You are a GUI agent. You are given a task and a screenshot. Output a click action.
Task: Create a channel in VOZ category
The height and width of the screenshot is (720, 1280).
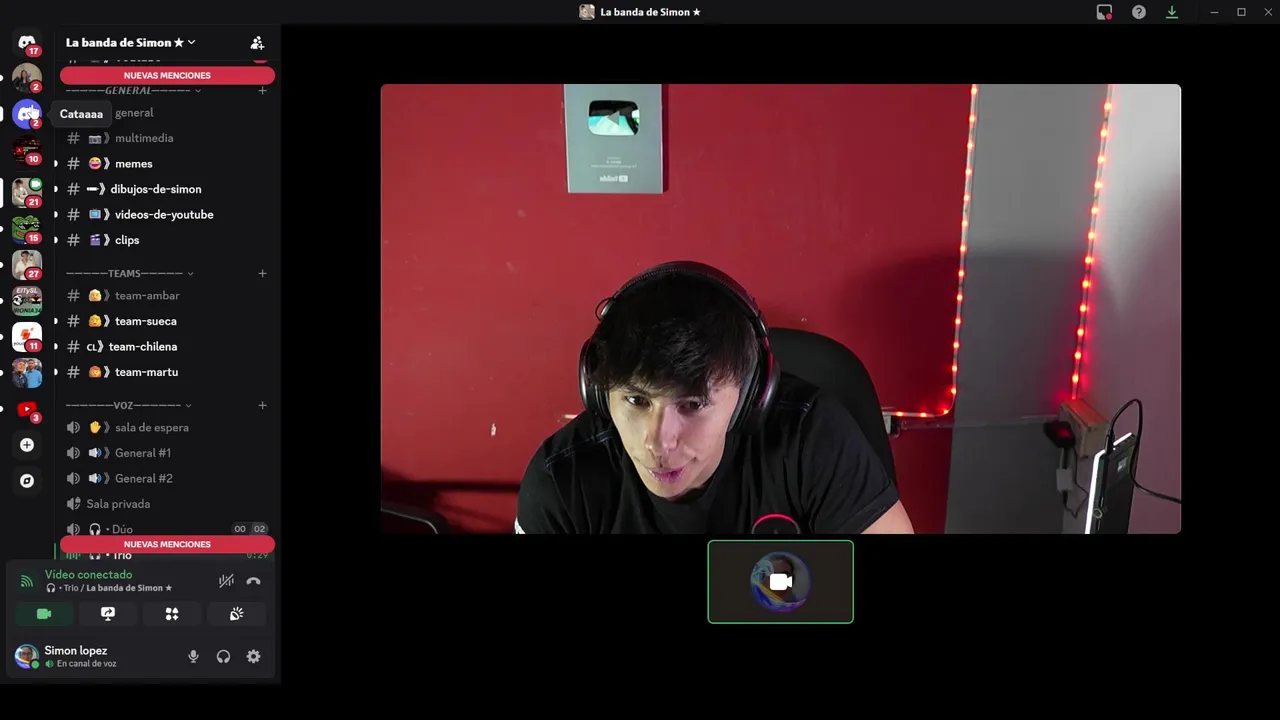click(262, 405)
